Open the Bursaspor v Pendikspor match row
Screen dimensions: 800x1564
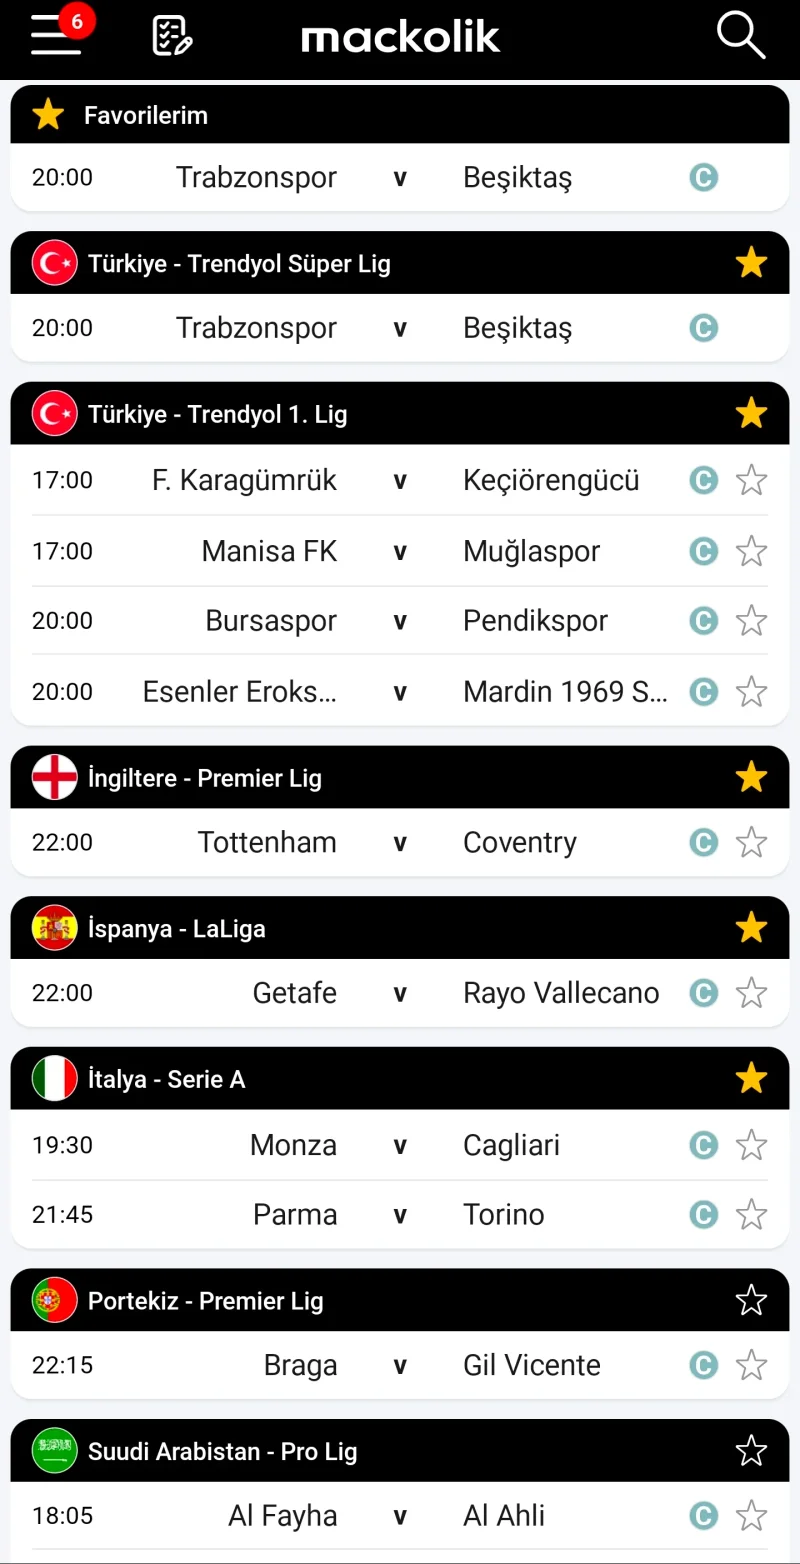click(400, 621)
